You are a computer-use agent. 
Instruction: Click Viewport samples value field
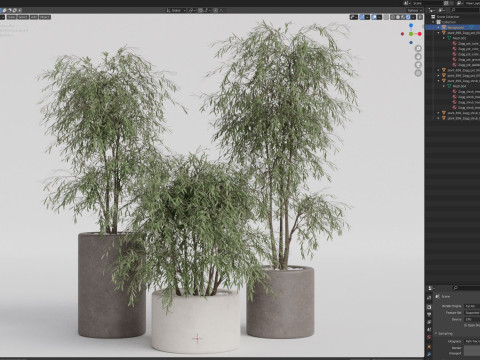coord(472,353)
